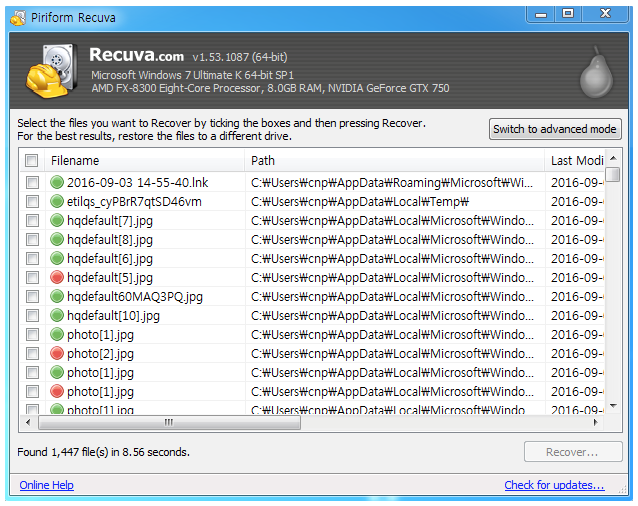Click green status dot of hqdefault[10].jpg

click(57, 315)
